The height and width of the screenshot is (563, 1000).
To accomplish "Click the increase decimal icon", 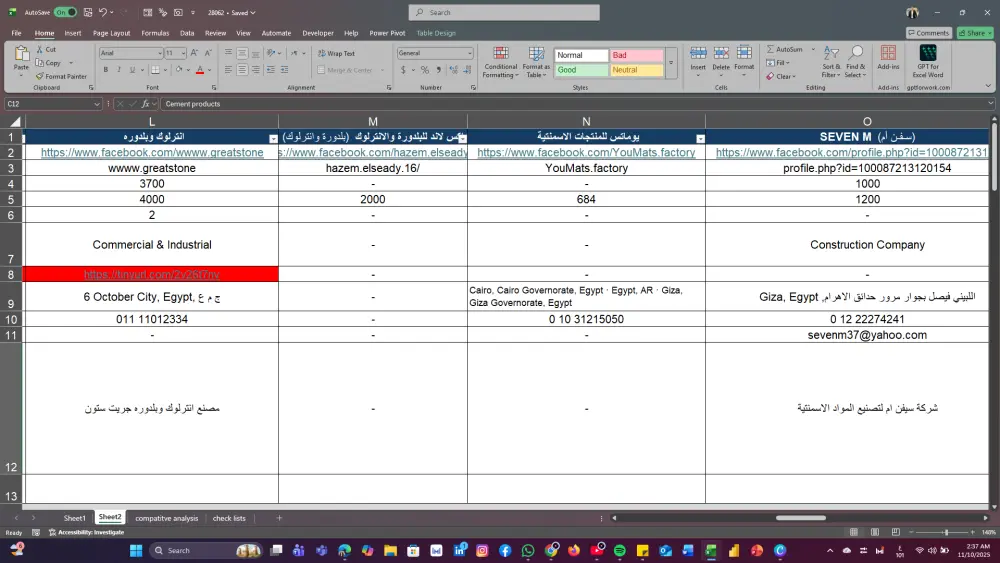I will (453, 69).
